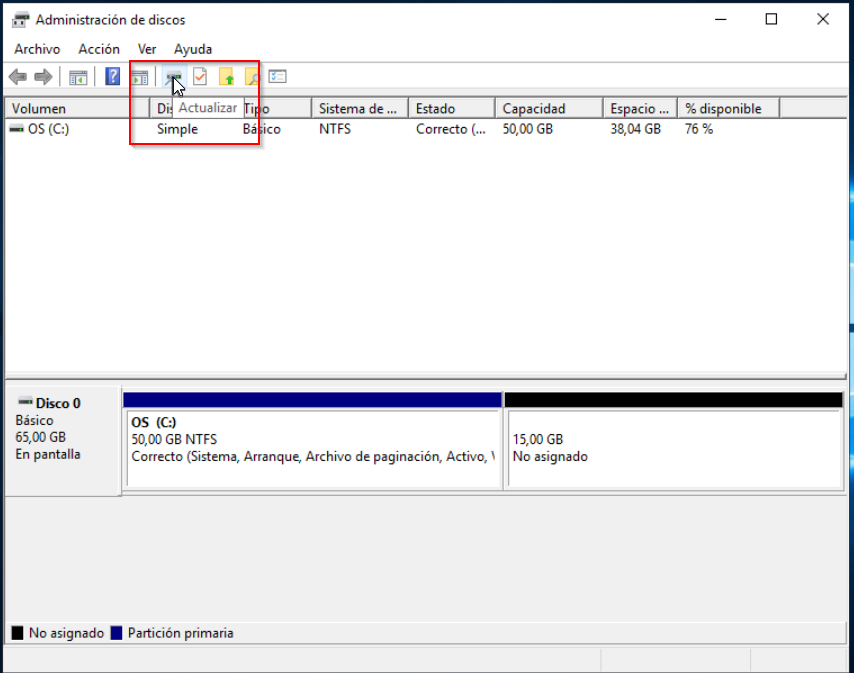This screenshot has height=673, width=854.
Task: Select the 15,00 GB No asignado partition
Action: tap(673, 448)
